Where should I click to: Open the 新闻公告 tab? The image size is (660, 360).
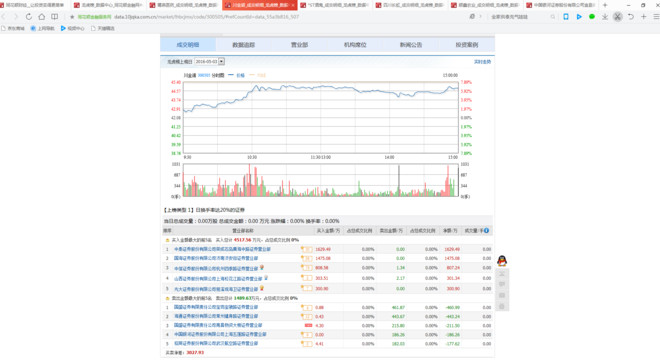pos(411,45)
